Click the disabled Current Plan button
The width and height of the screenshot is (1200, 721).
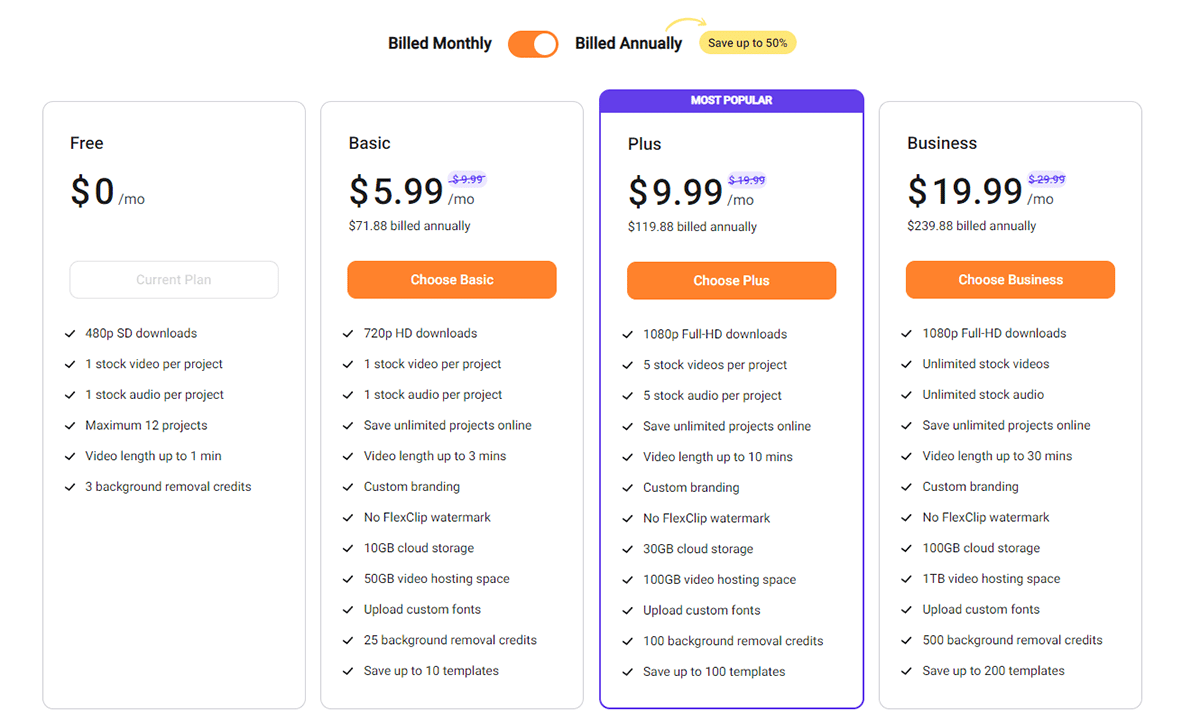point(174,280)
